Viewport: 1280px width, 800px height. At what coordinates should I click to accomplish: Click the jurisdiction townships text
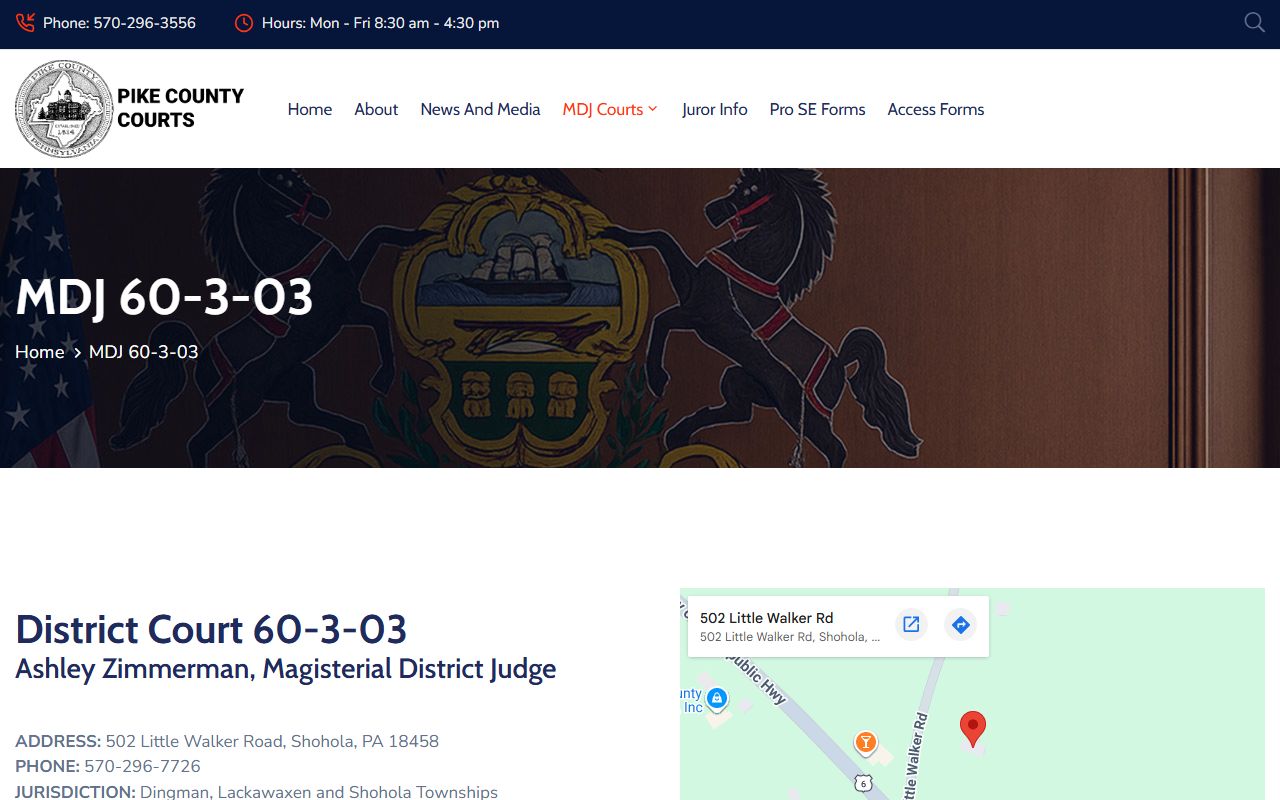pyautogui.click(x=319, y=791)
